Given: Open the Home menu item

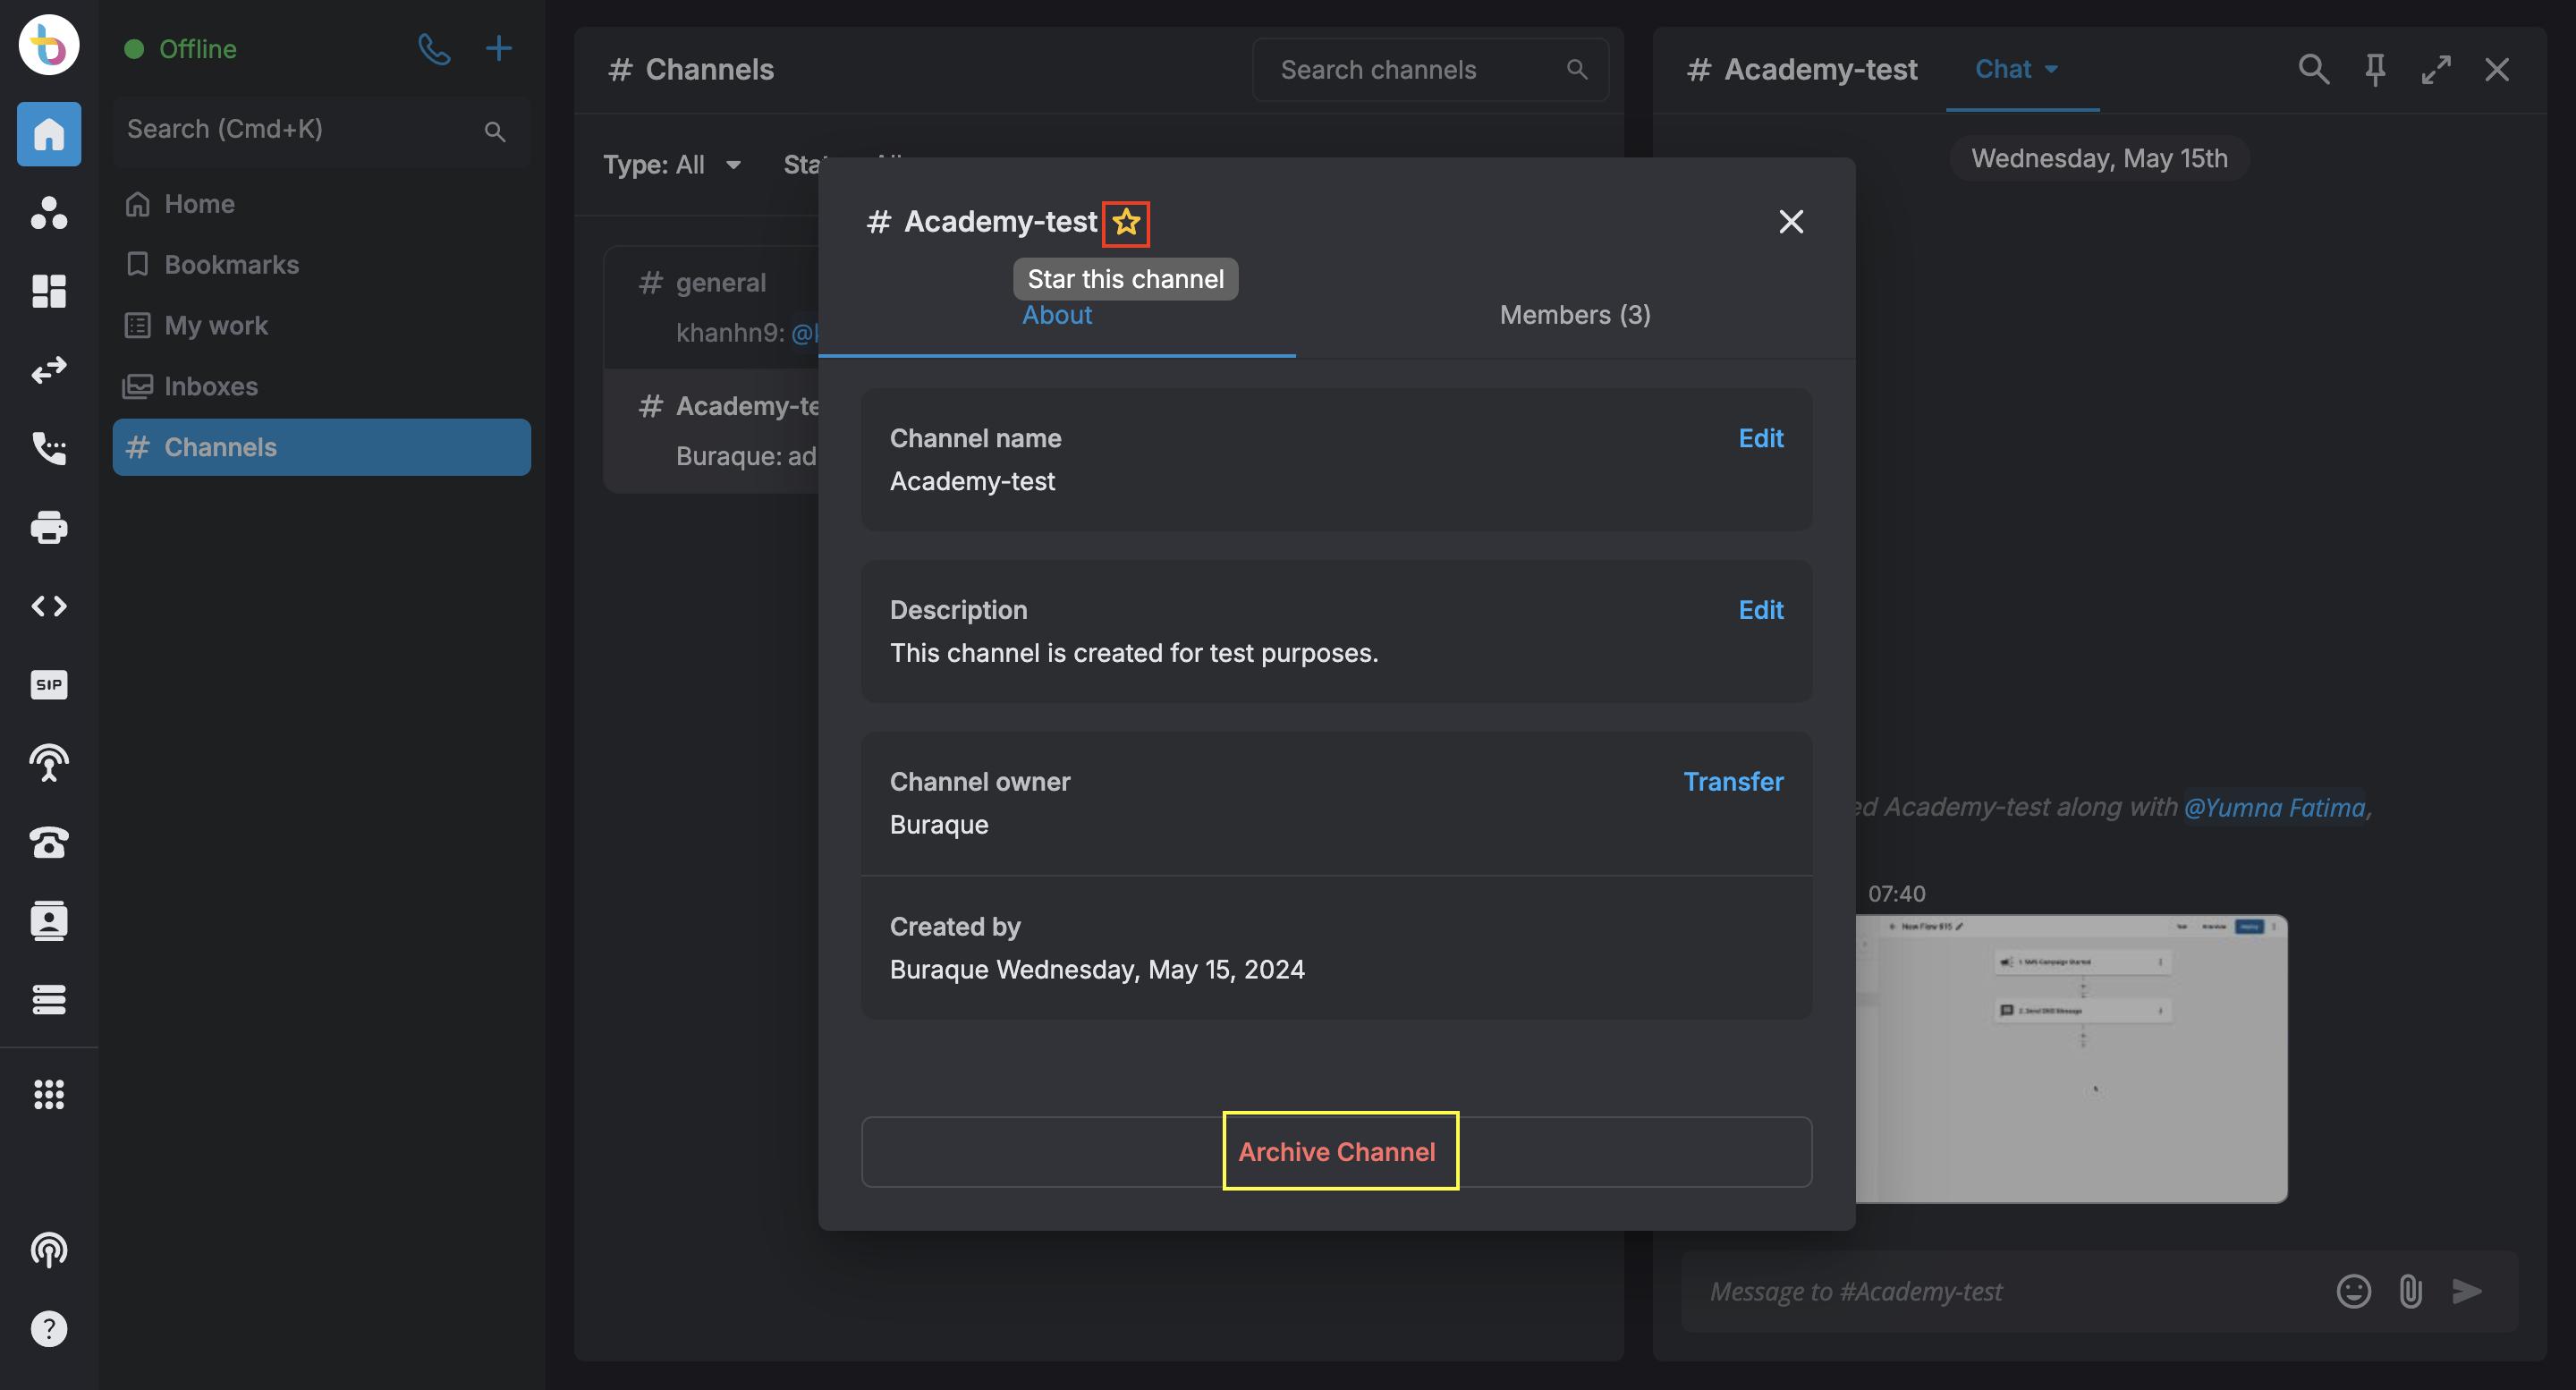Looking at the screenshot, I should [320, 204].
